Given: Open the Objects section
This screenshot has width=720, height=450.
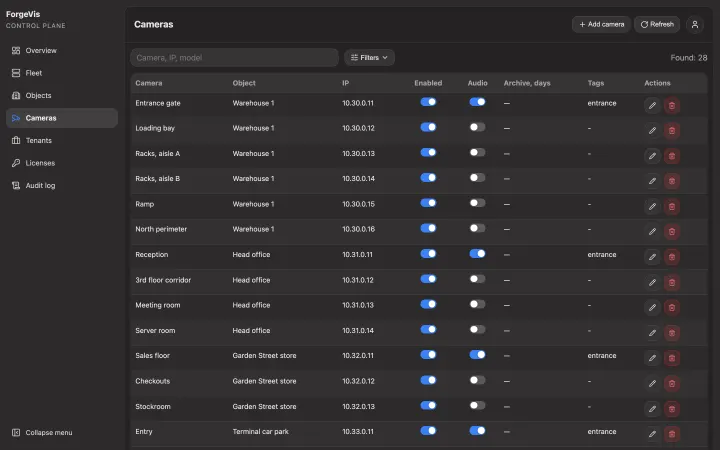Looking at the screenshot, I should point(62,96).
